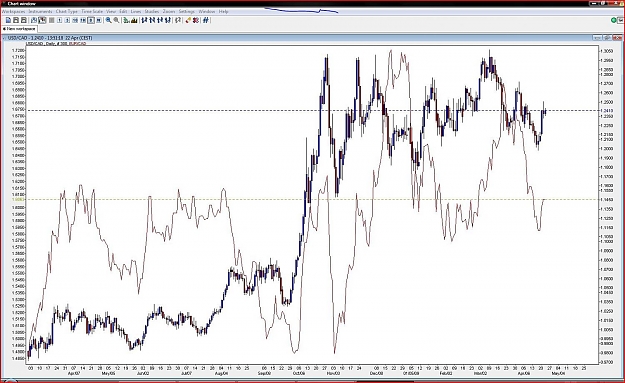Click the red delete-drawings icon
Viewport: 625px width, 383px height.
click(x=196, y=20)
